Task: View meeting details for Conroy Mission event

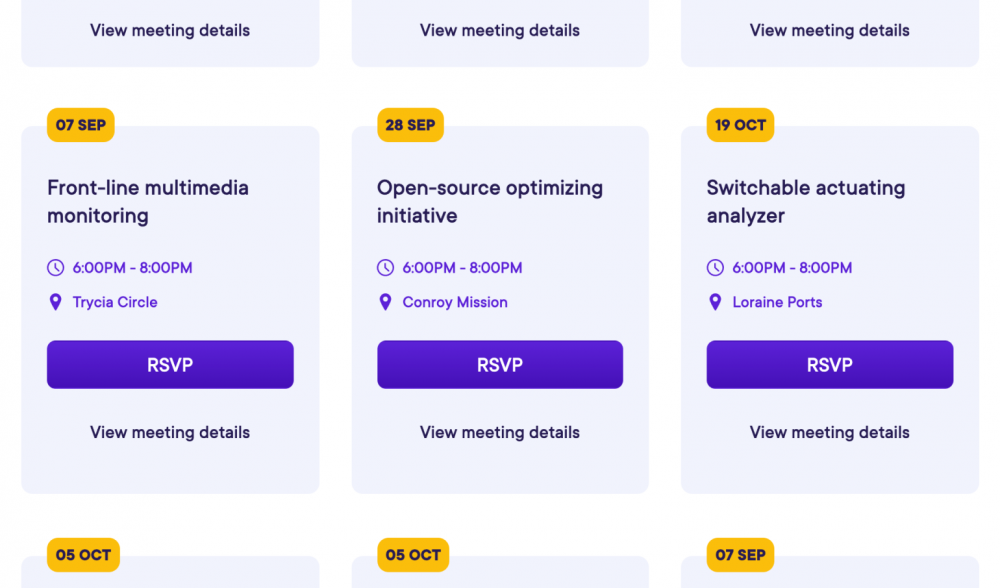Action: click(500, 433)
